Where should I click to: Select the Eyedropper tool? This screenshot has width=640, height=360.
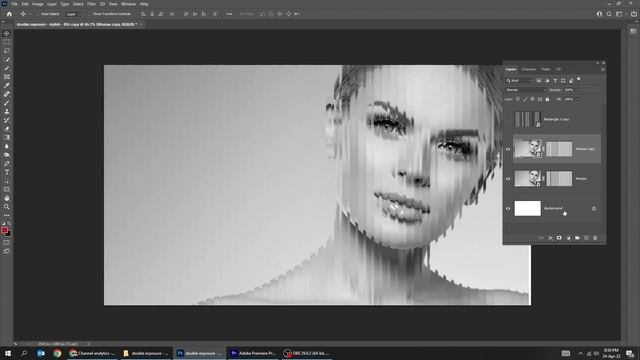7,85
